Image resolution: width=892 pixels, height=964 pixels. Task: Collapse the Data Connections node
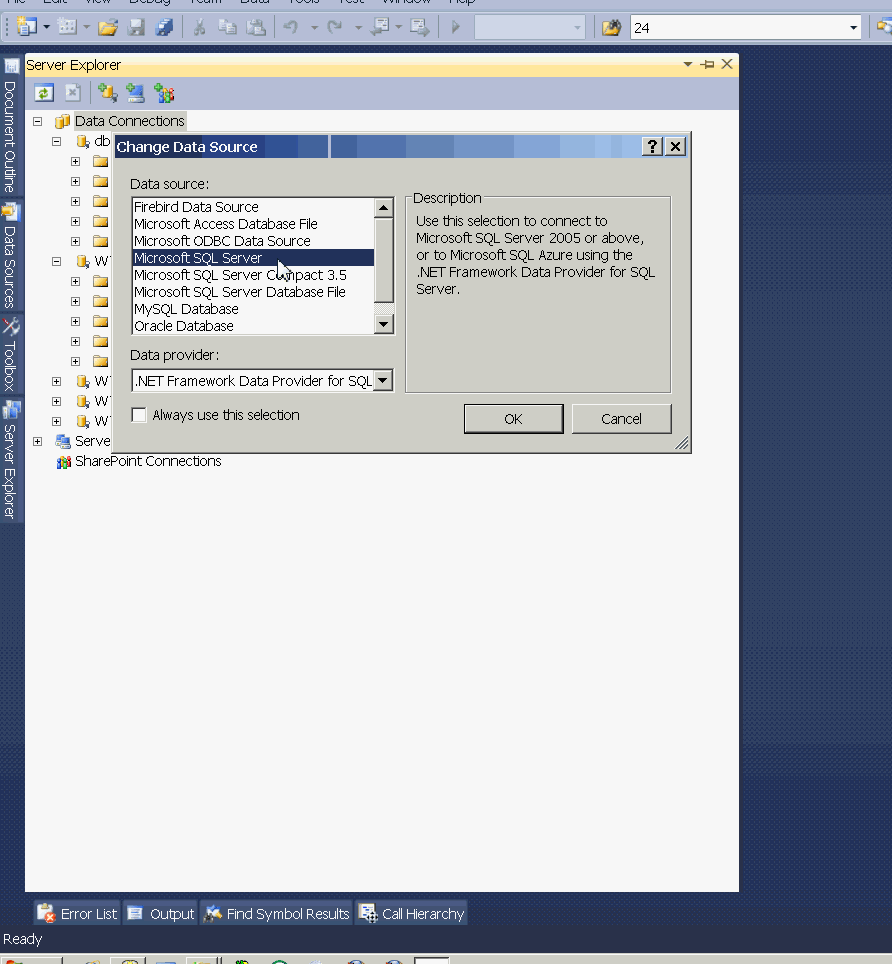pos(37,121)
